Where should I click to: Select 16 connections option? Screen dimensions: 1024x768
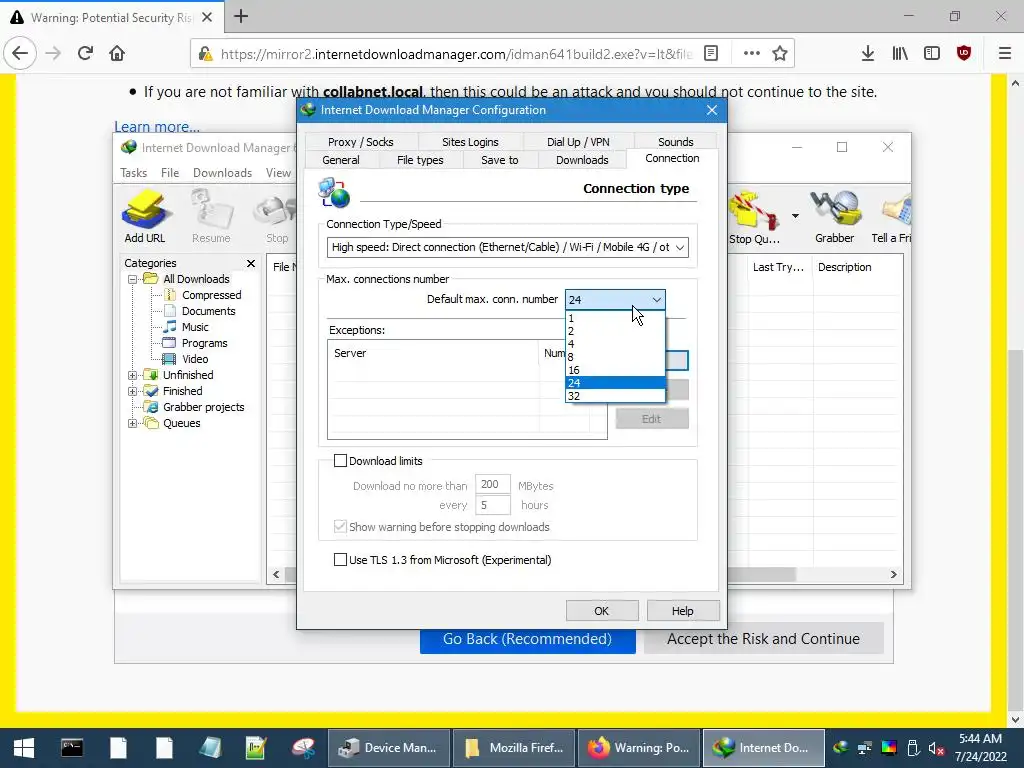[x=615, y=370]
